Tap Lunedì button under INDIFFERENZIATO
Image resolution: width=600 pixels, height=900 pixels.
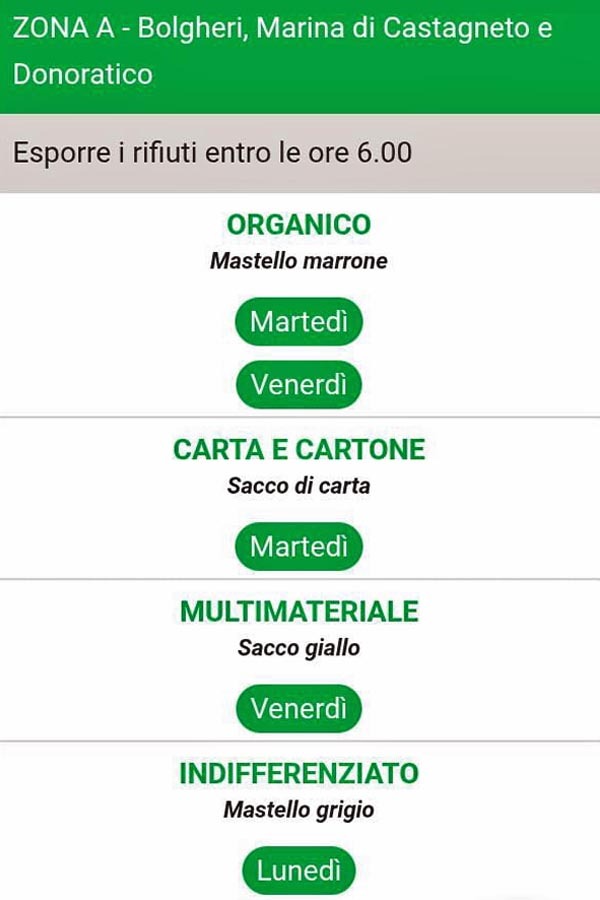pyautogui.click(x=299, y=871)
